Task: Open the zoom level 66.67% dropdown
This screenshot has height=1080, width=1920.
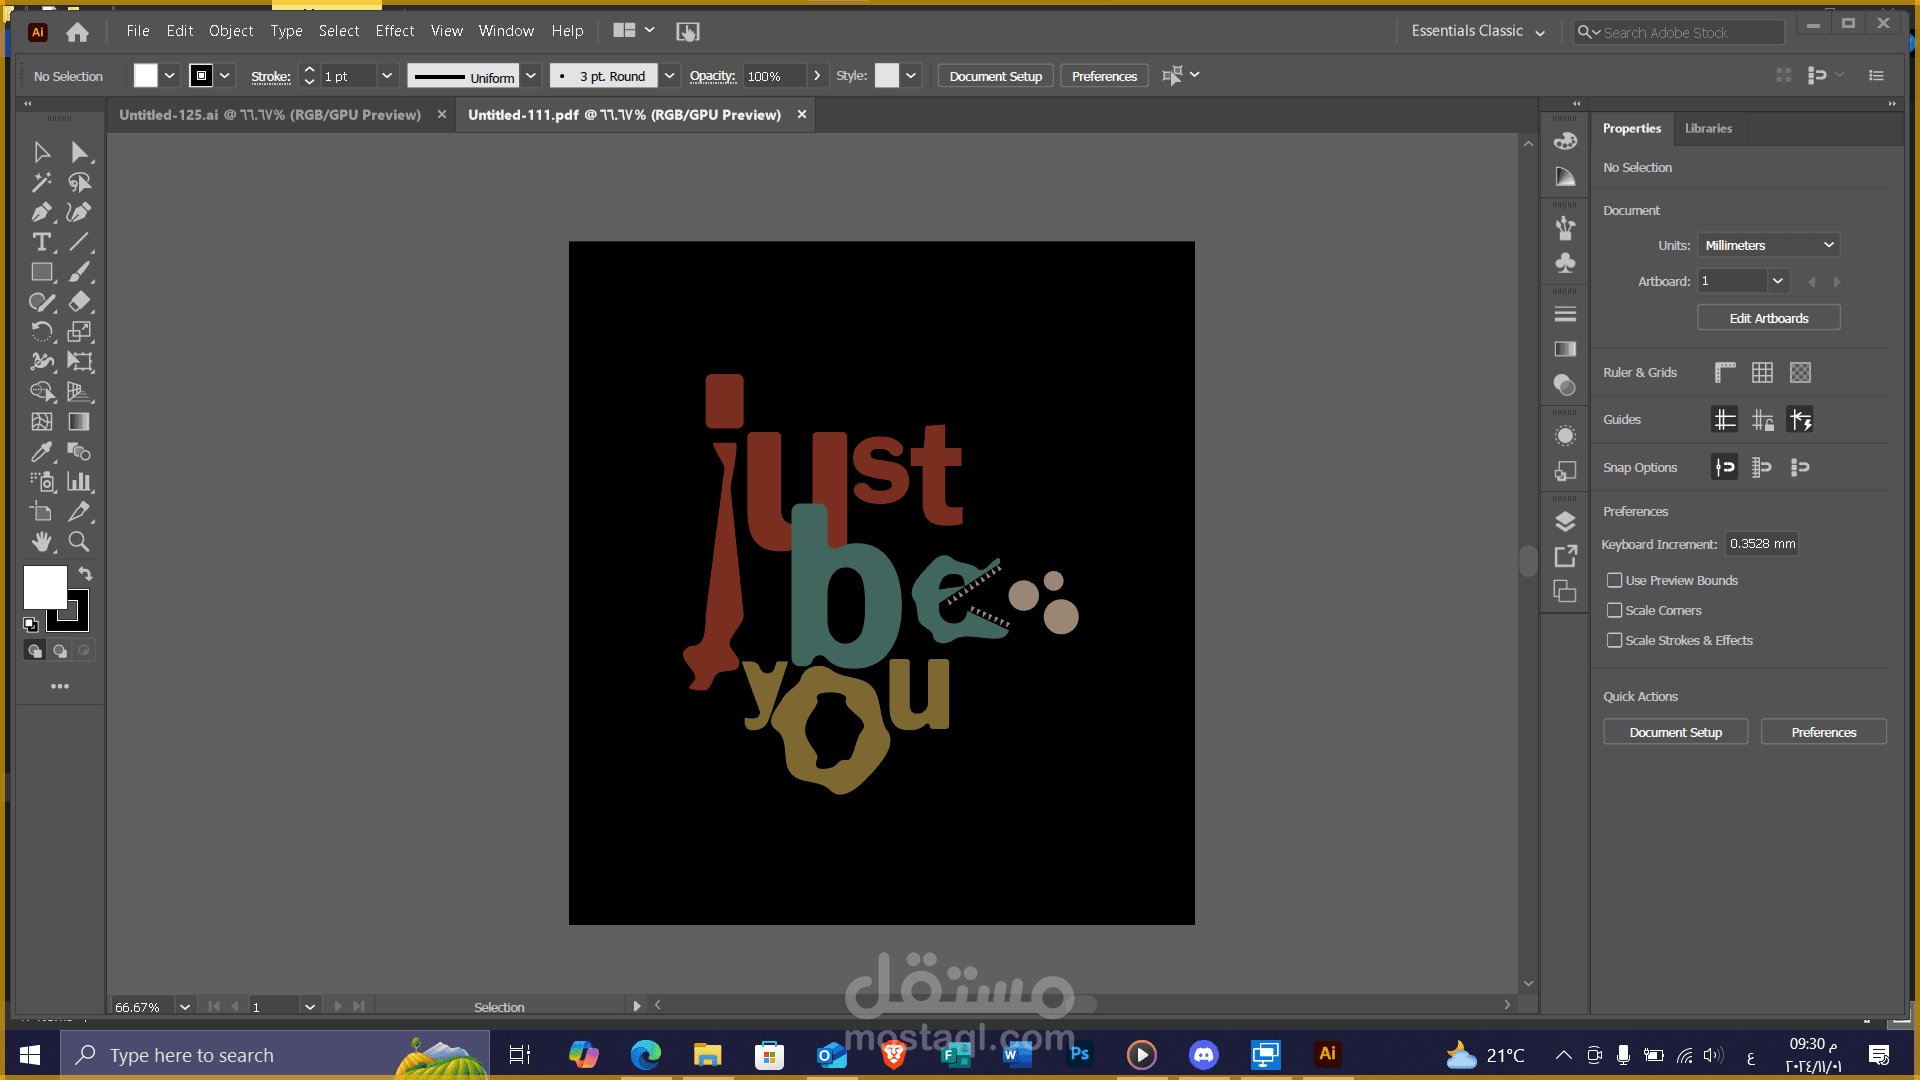Action: click(185, 1007)
